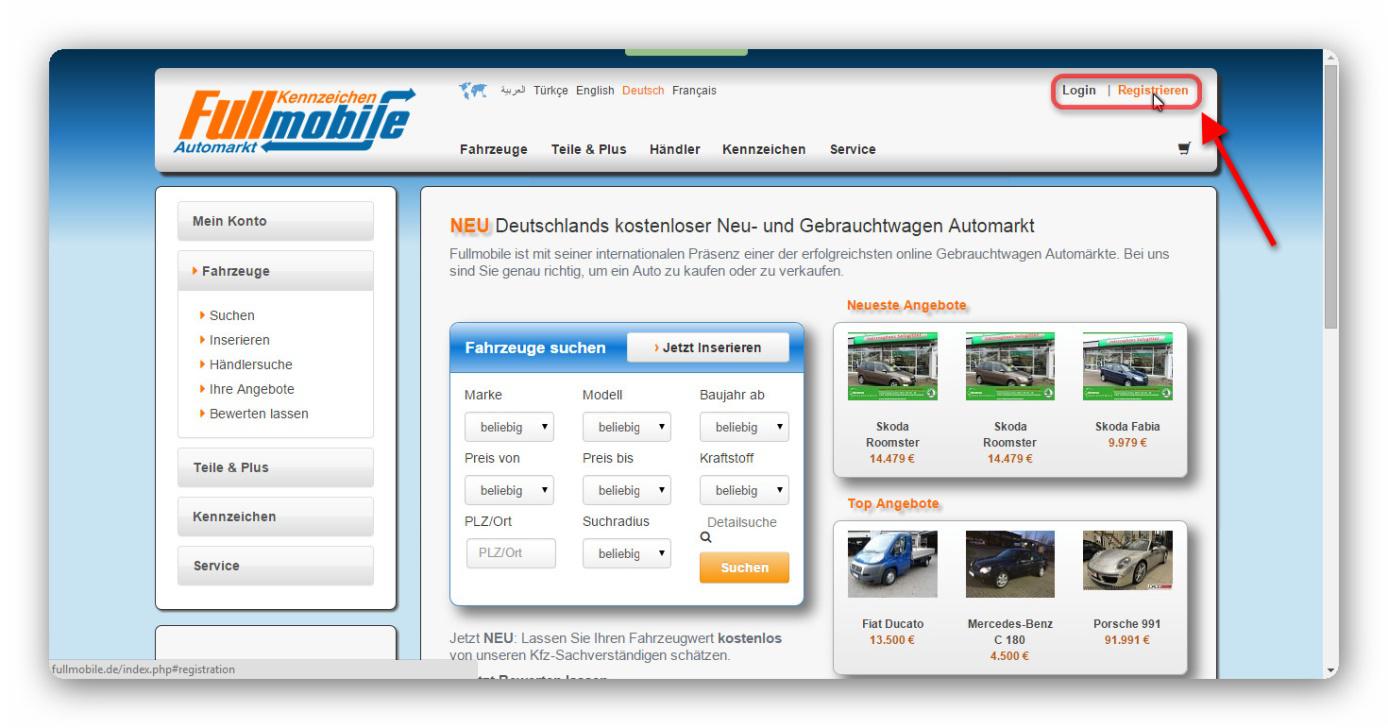This screenshot has height=728, width=1388.
Task: Click the world map language icon
Action: pos(471,91)
